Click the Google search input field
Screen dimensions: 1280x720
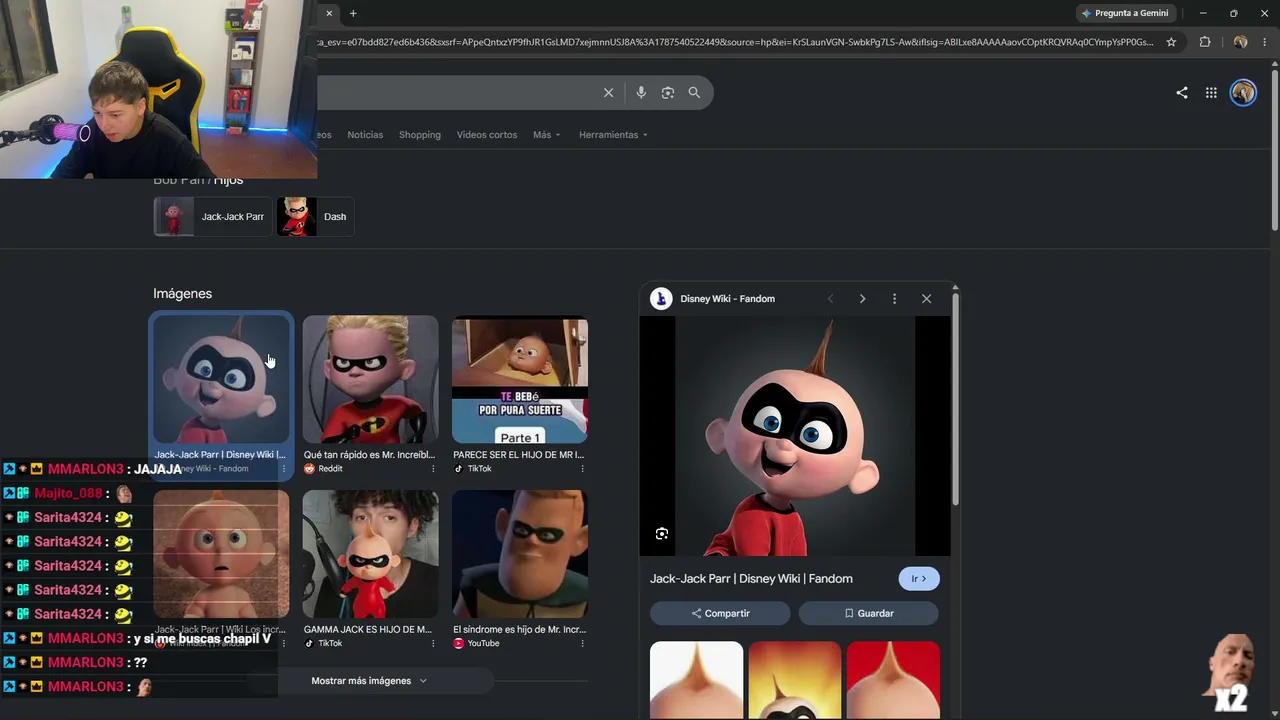(x=455, y=93)
